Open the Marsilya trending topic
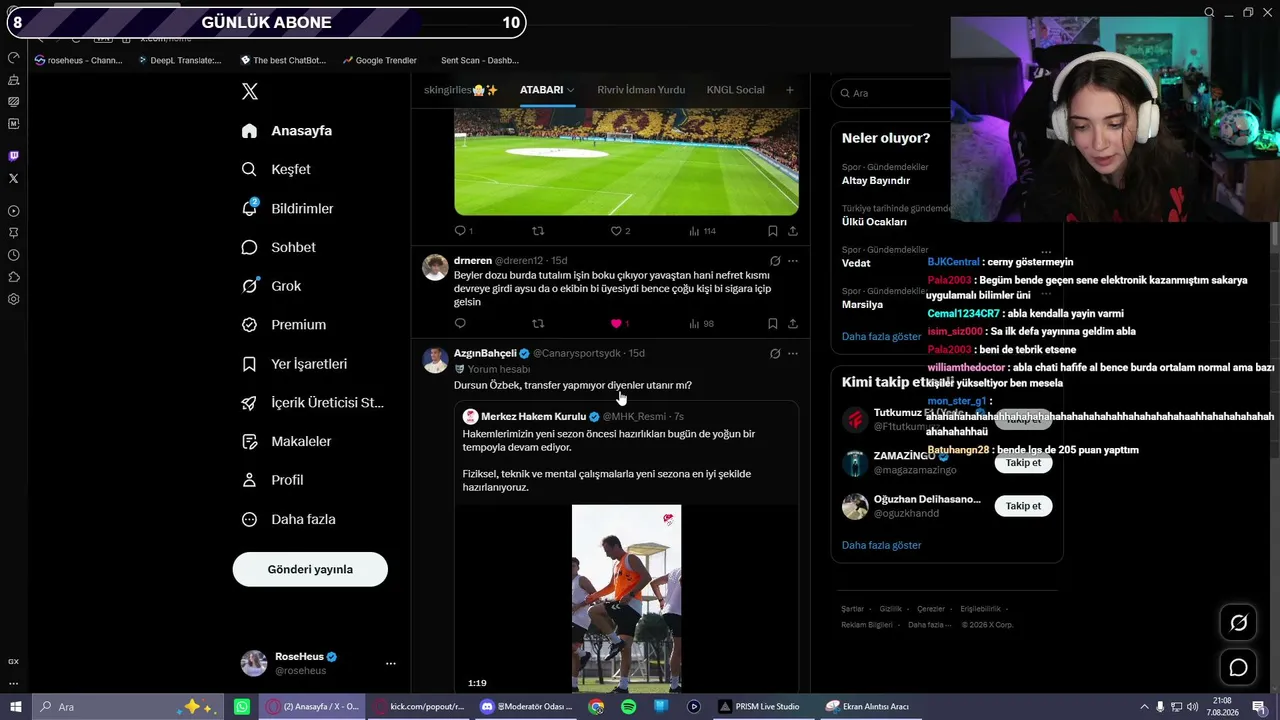1280x720 pixels. point(862,304)
